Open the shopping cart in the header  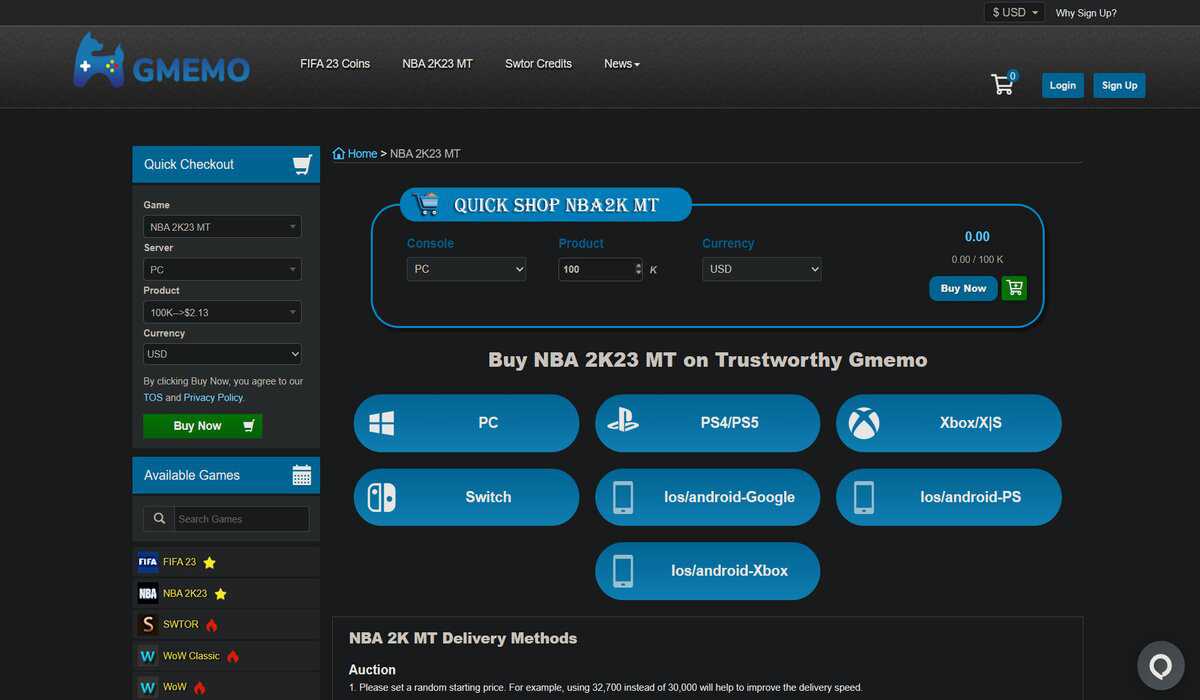1003,84
